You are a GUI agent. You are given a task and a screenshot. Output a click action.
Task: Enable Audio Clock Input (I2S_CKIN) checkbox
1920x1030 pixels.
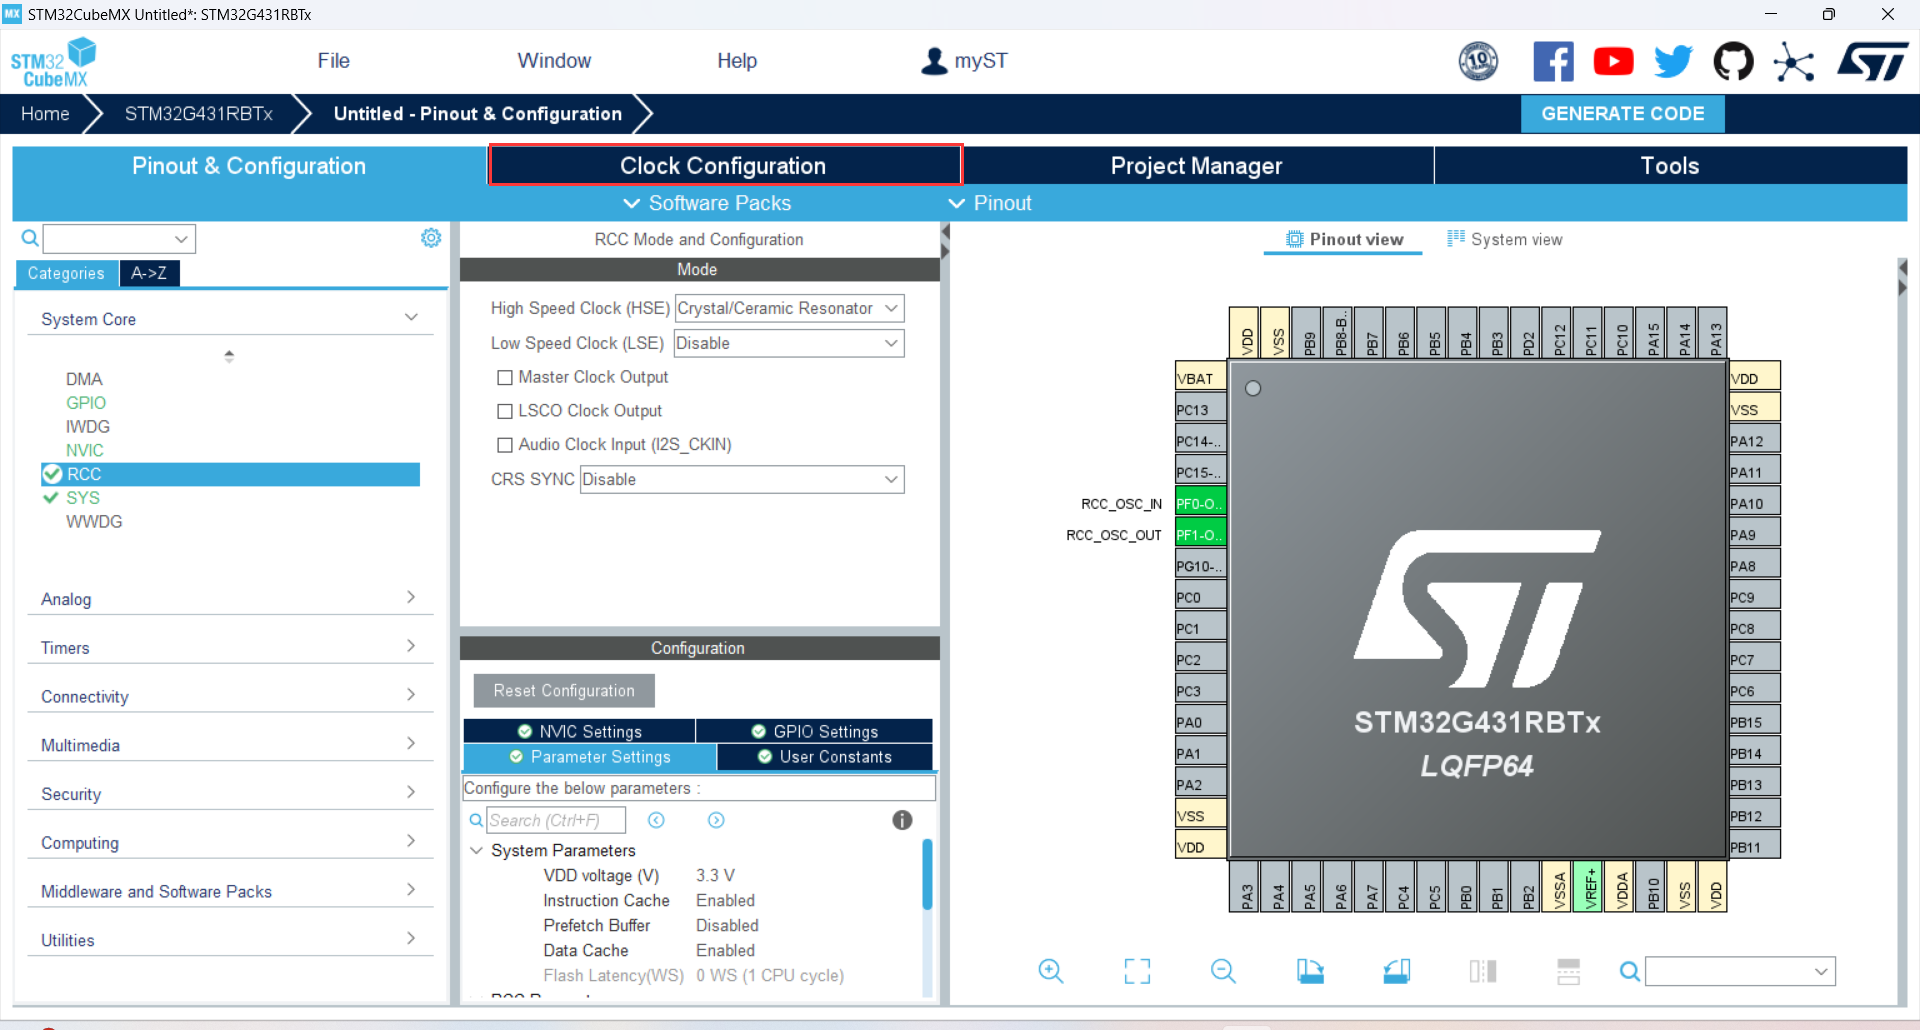point(505,445)
